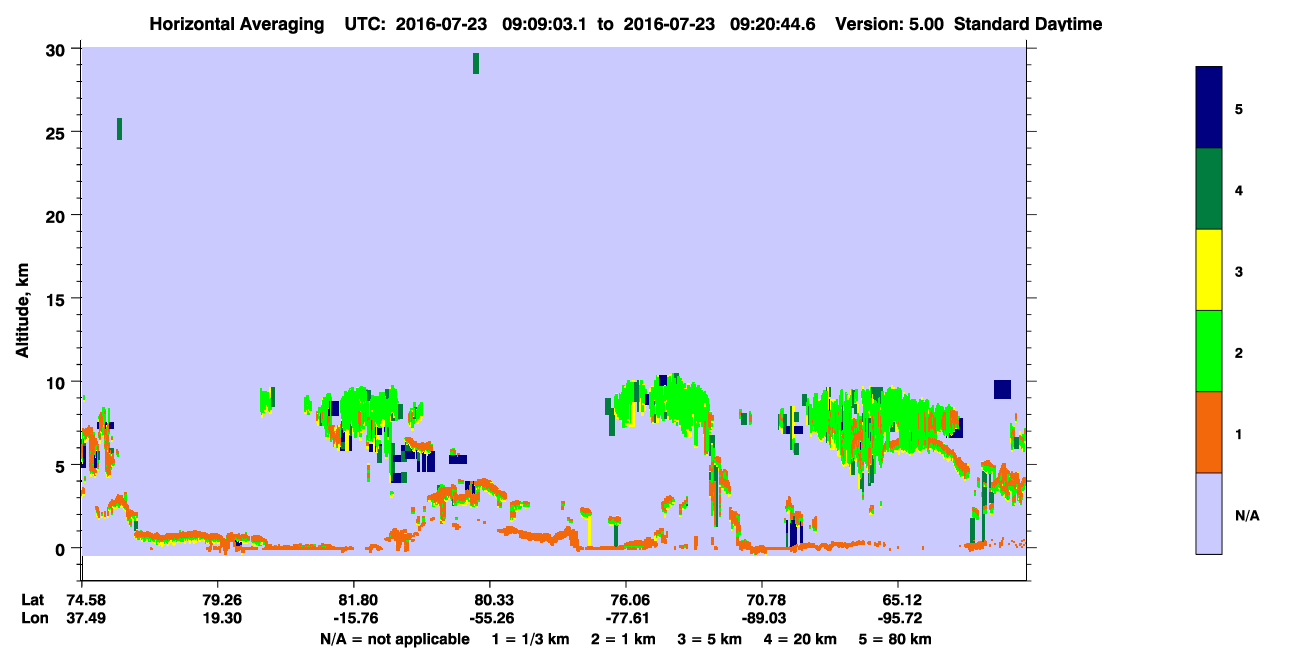
Task: Click the longitude value -77.61
Action: point(626,619)
